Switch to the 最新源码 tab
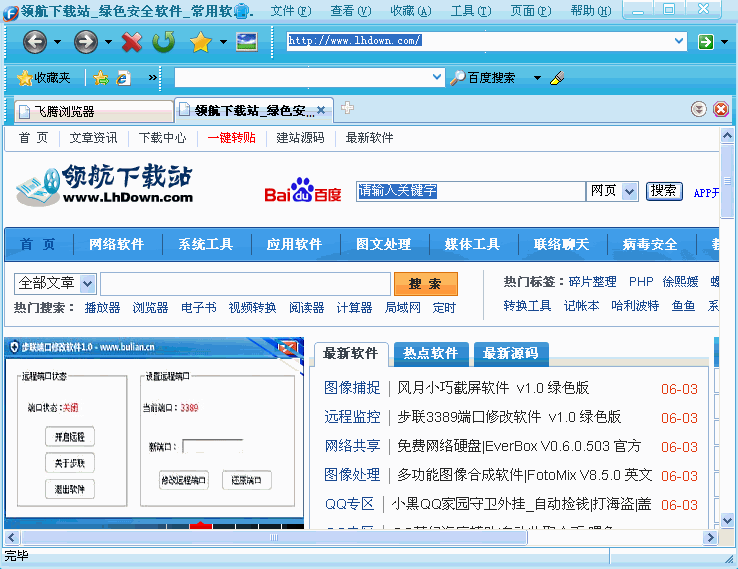 [511, 353]
